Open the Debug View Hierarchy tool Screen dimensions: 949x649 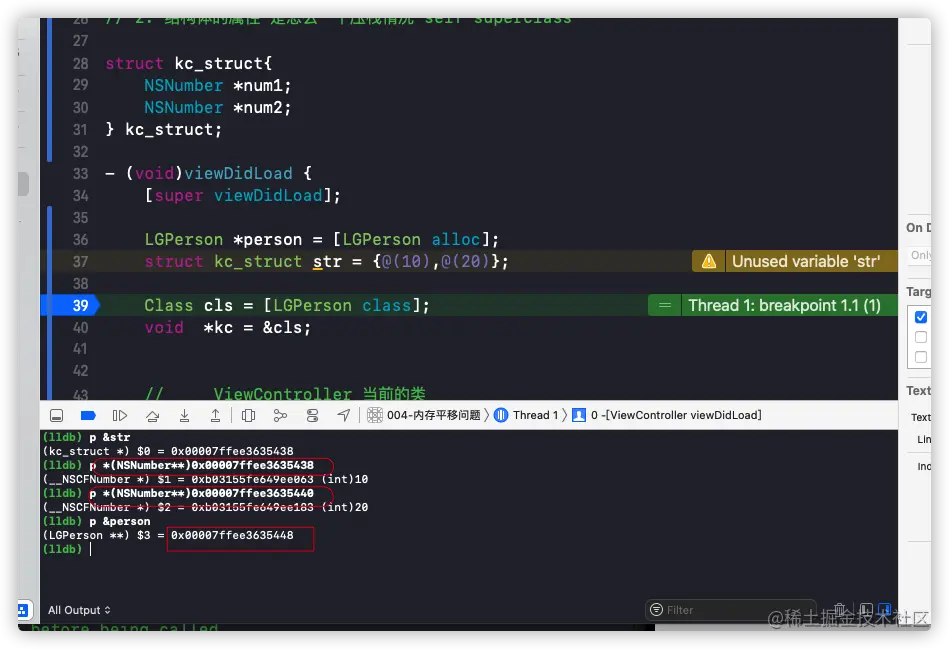[248, 415]
